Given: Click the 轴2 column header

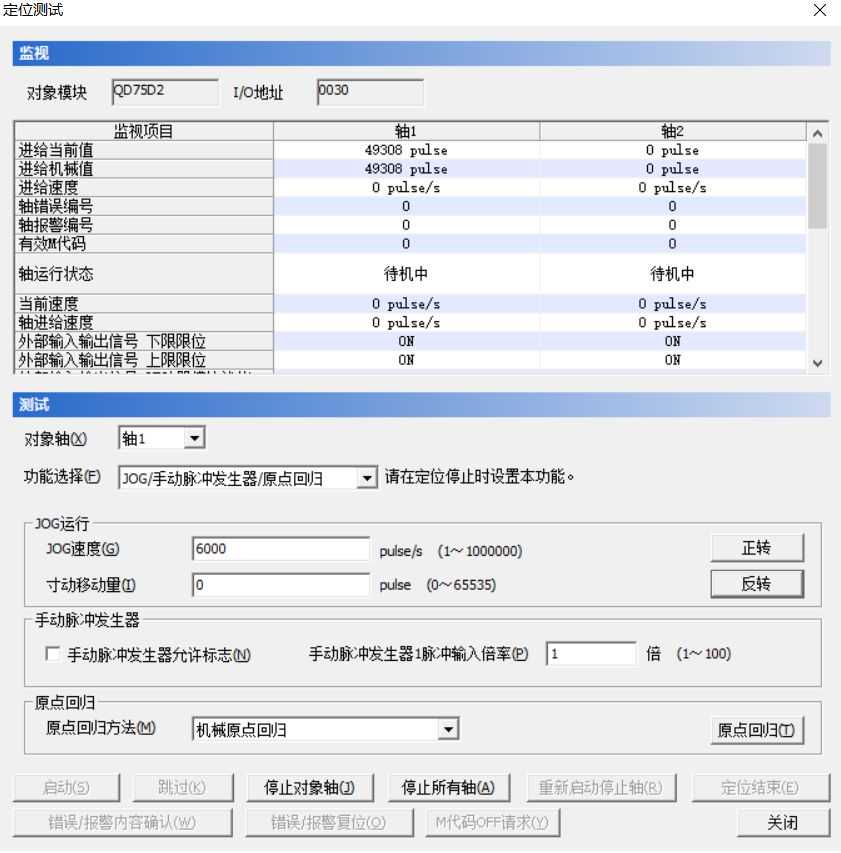Looking at the screenshot, I should 672,131.
